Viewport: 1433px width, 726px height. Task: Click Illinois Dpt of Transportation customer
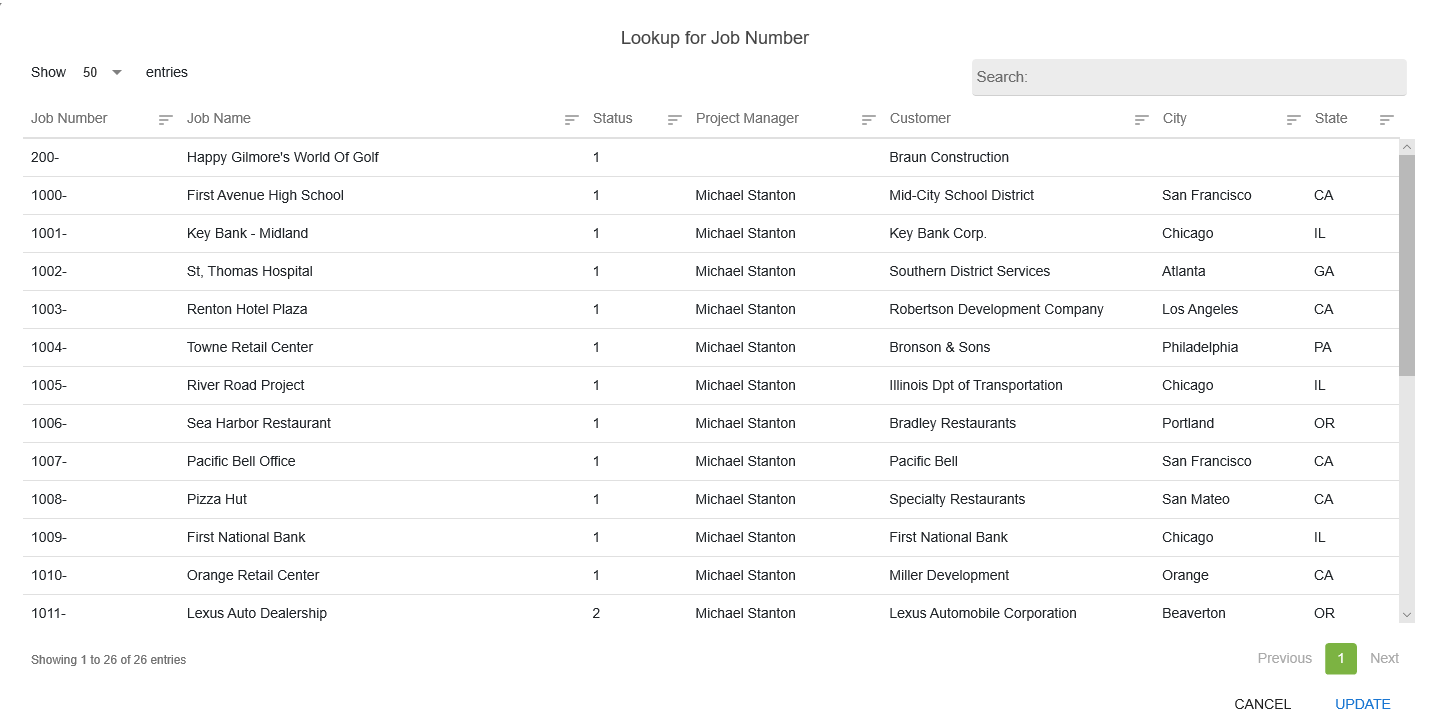tap(976, 385)
